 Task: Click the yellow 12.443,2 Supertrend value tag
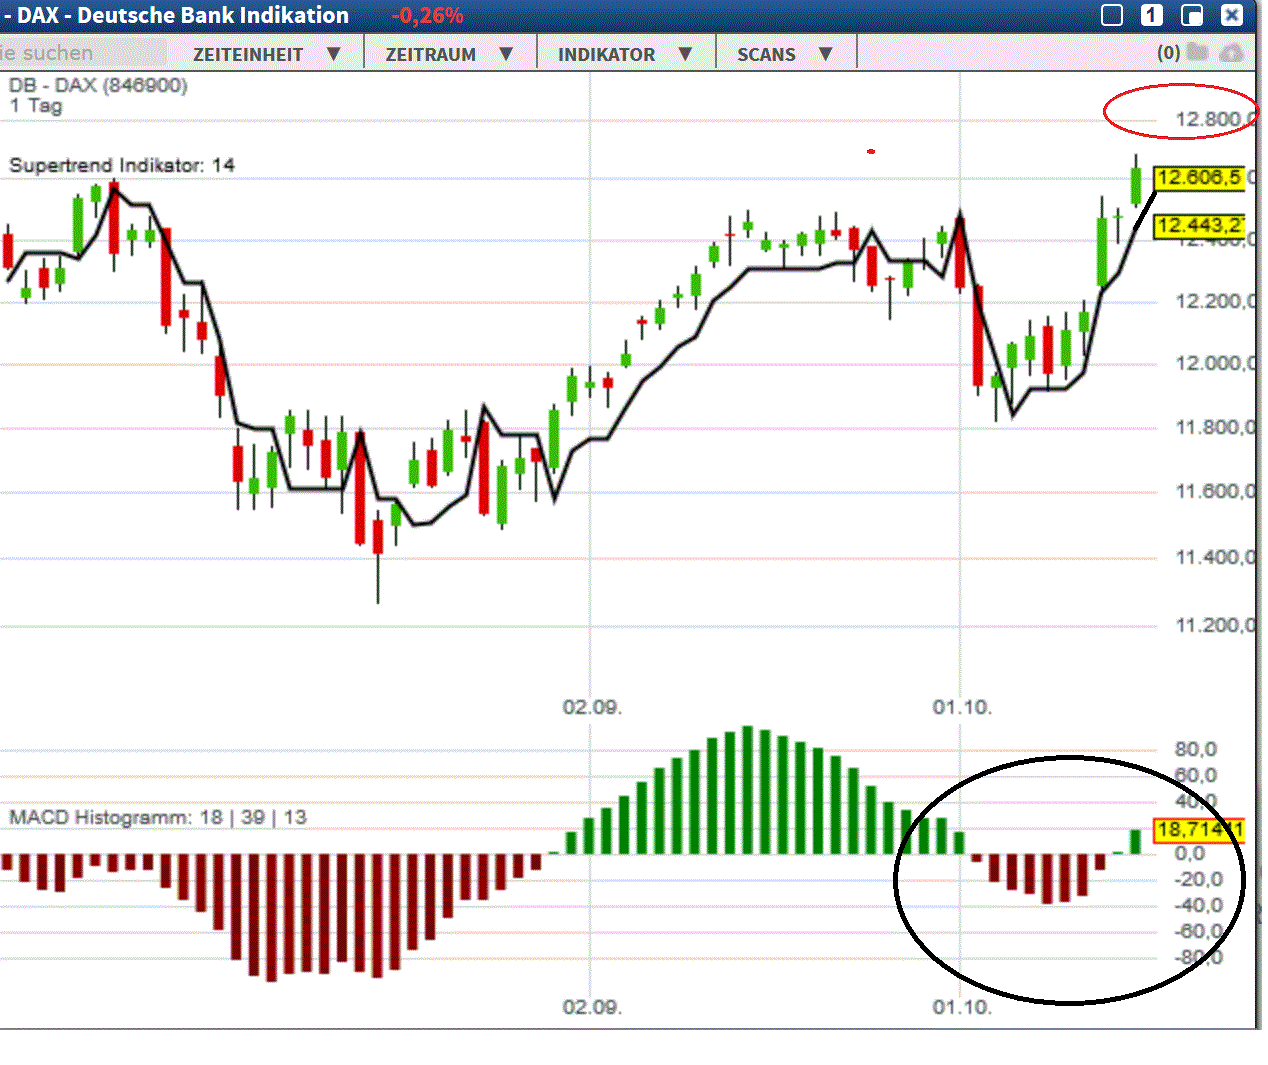1199,226
